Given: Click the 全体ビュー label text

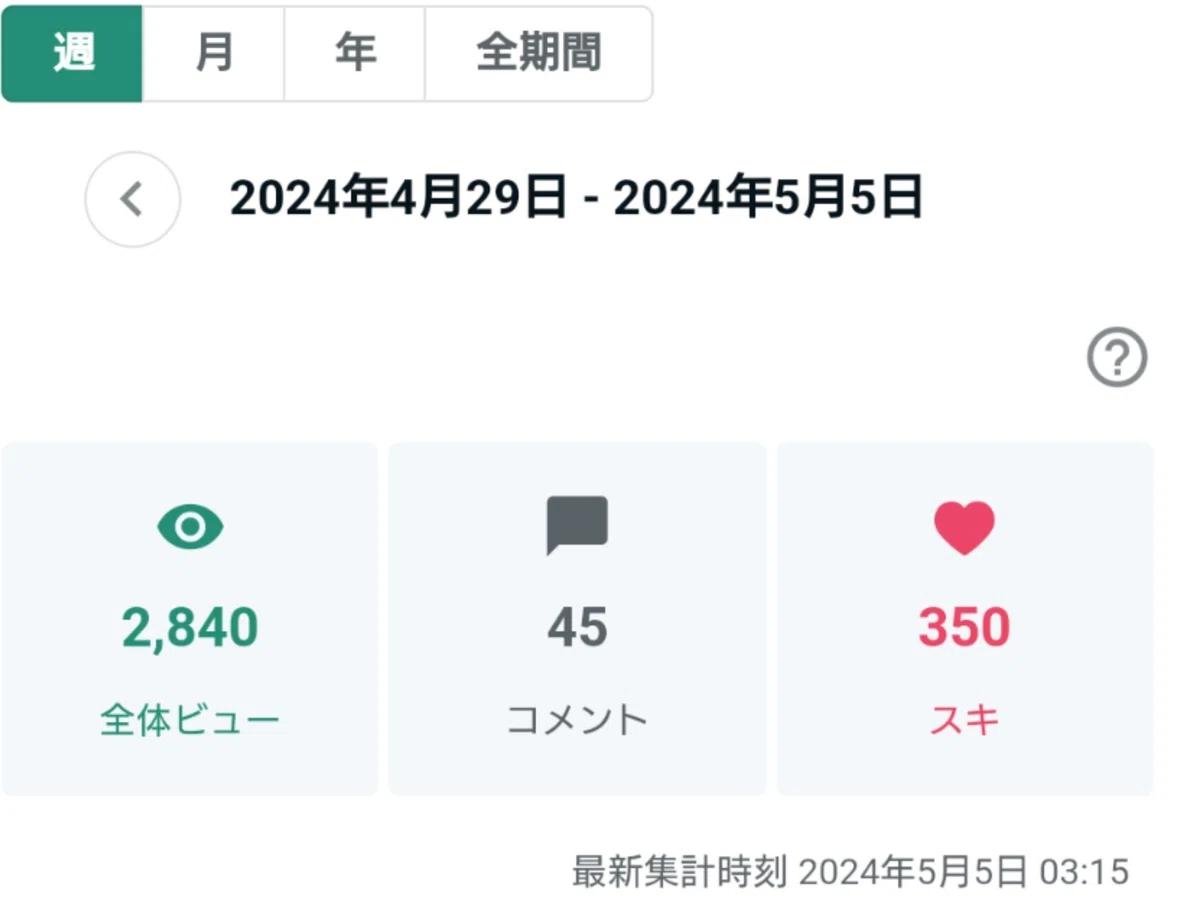Looking at the screenshot, I should 190,720.
